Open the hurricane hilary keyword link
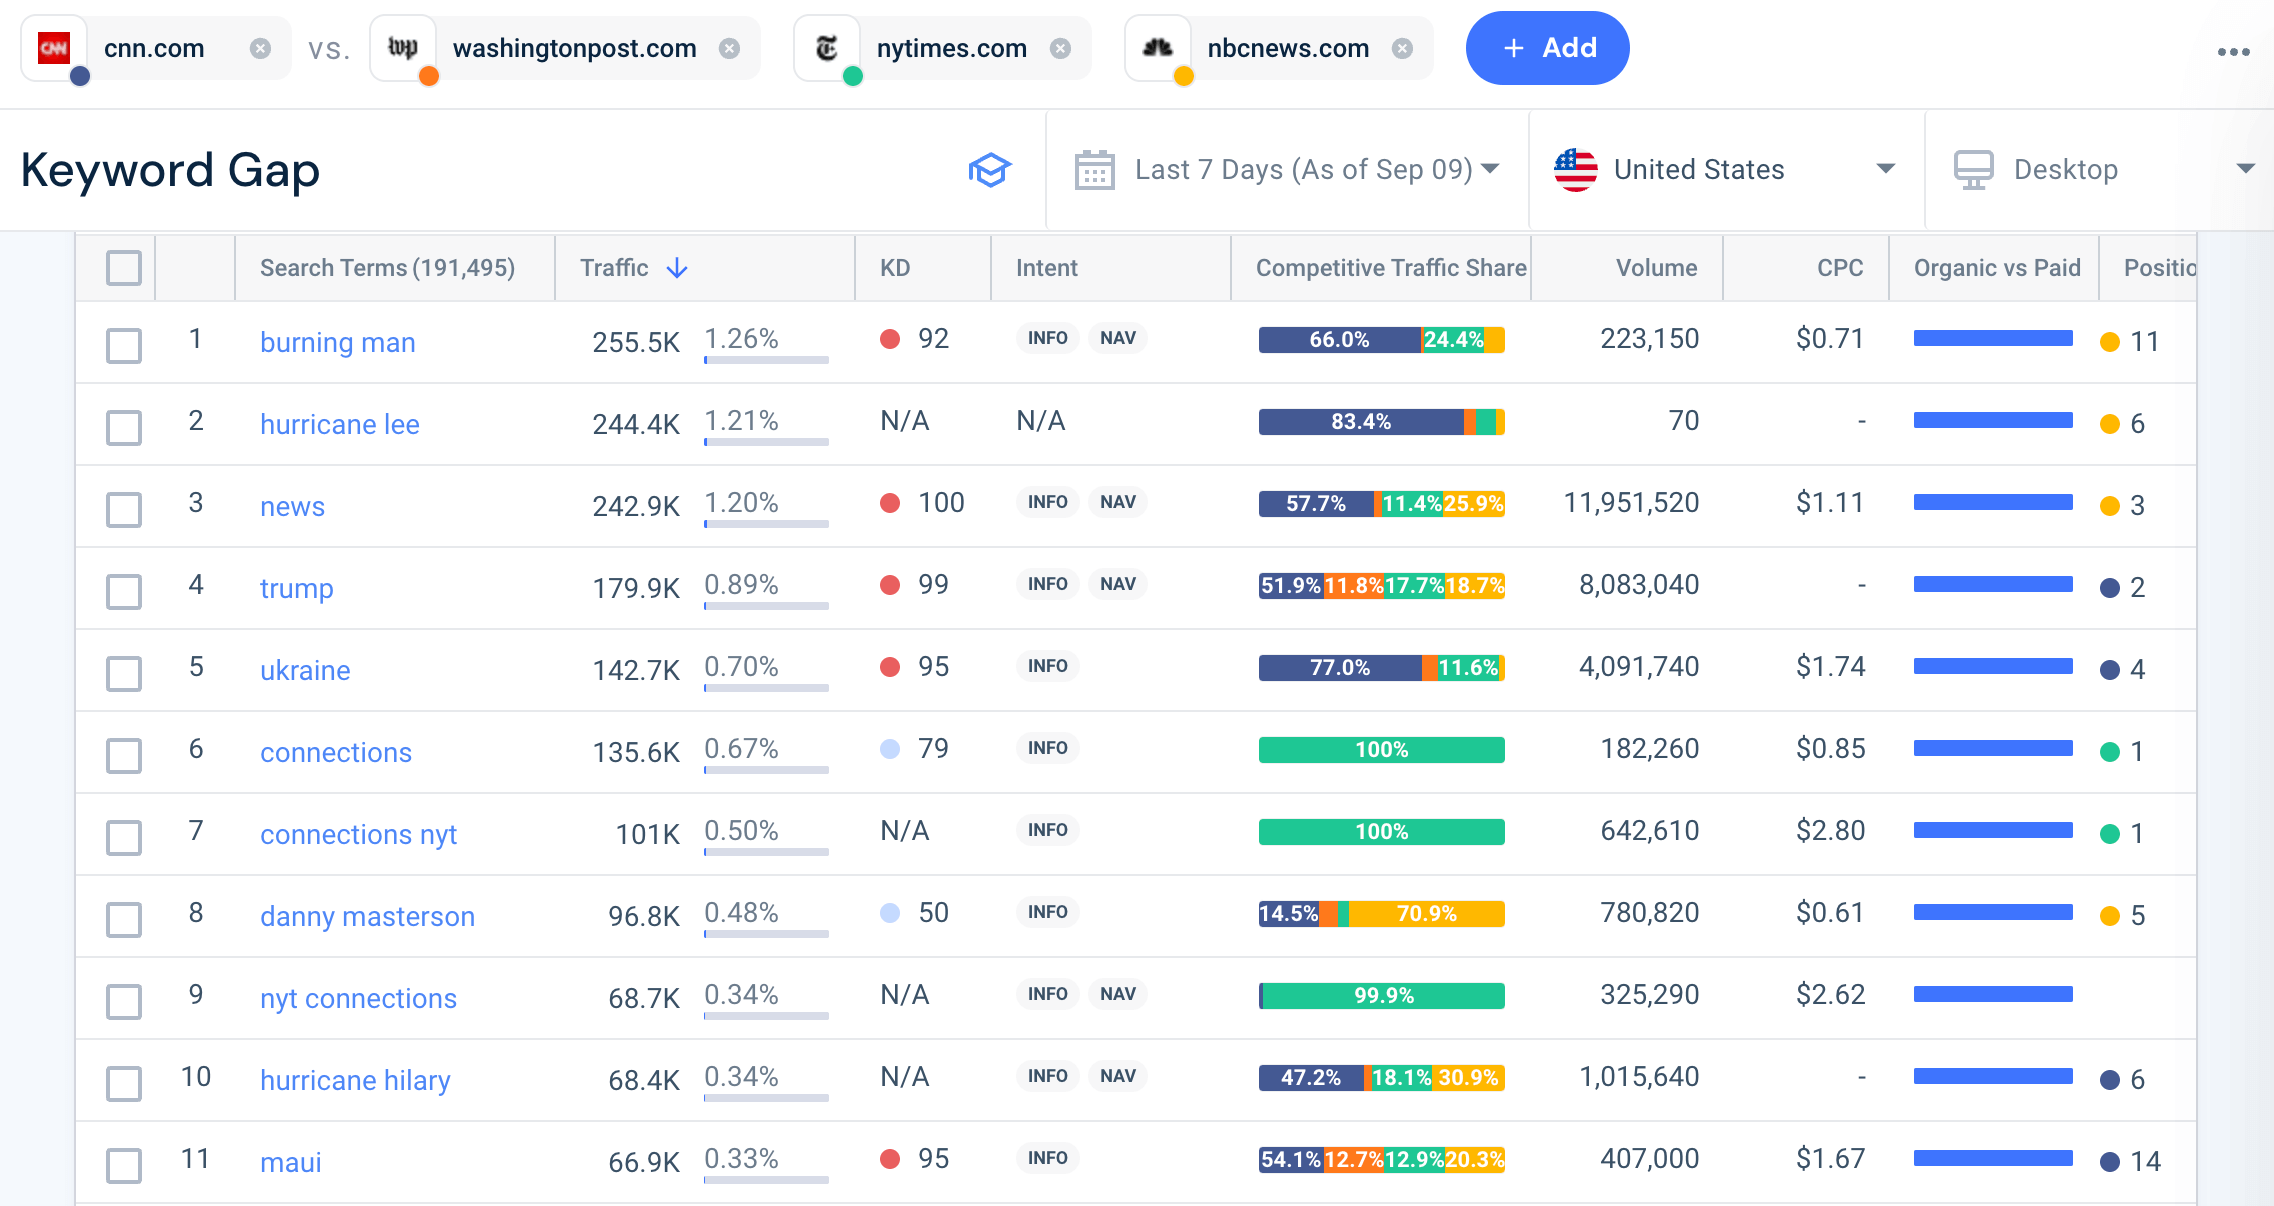 (355, 1080)
